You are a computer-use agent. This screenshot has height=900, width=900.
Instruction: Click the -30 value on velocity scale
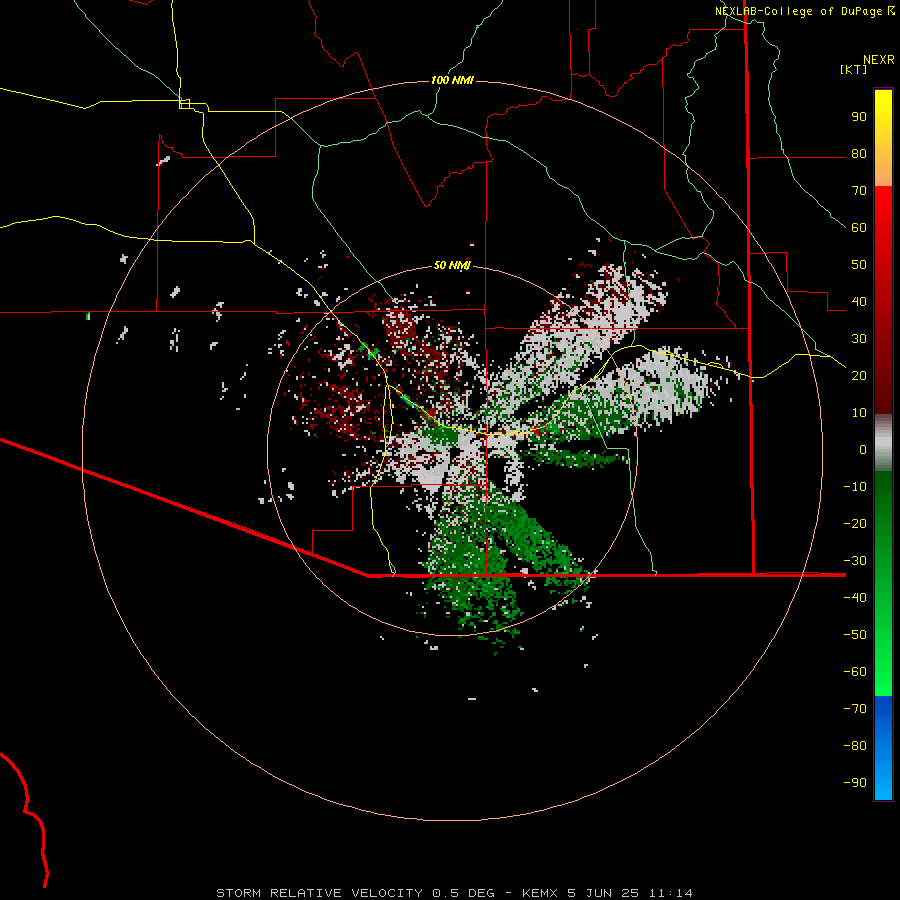click(x=855, y=561)
